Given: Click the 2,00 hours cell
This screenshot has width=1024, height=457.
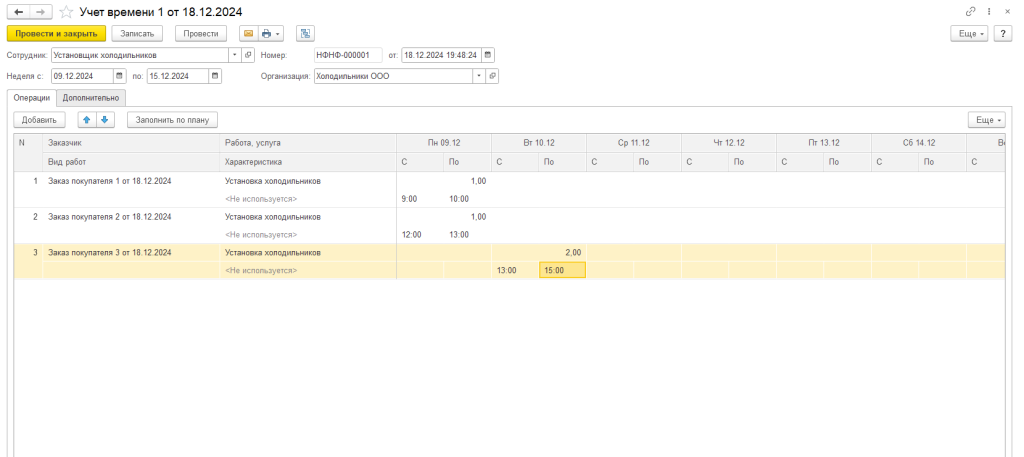Looking at the screenshot, I should (x=539, y=252).
